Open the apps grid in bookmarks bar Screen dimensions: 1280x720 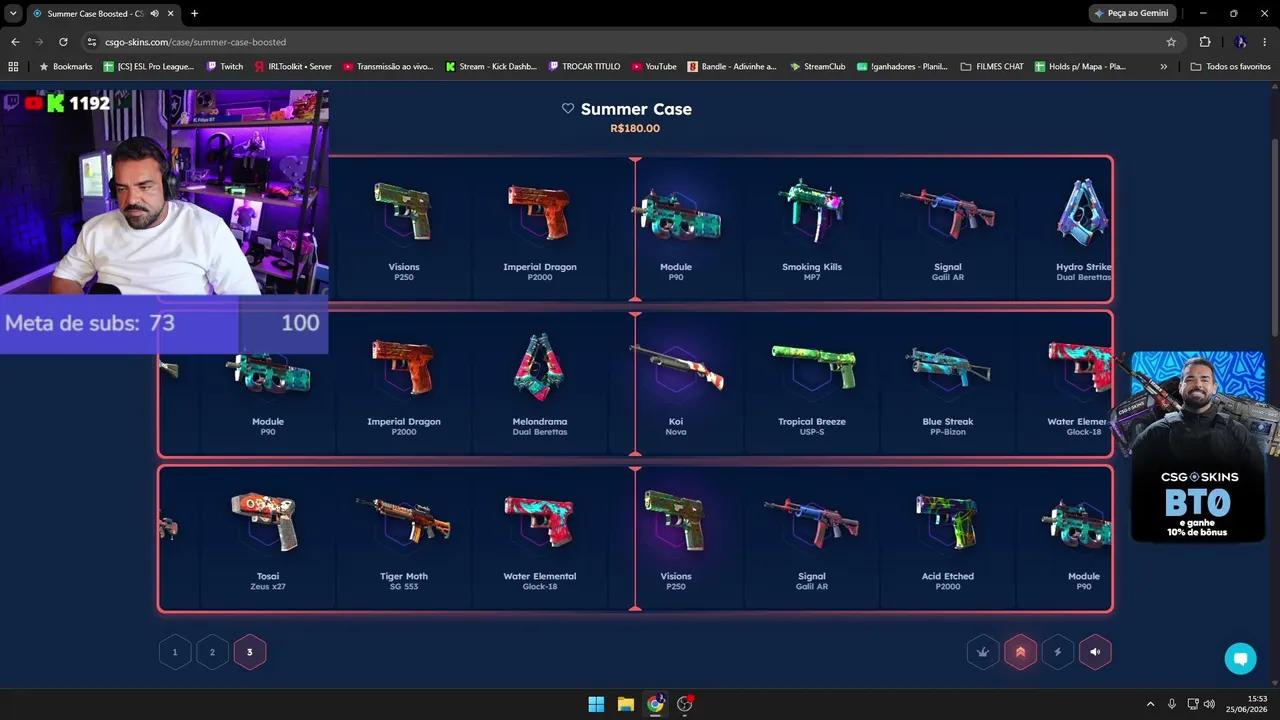point(13,66)
